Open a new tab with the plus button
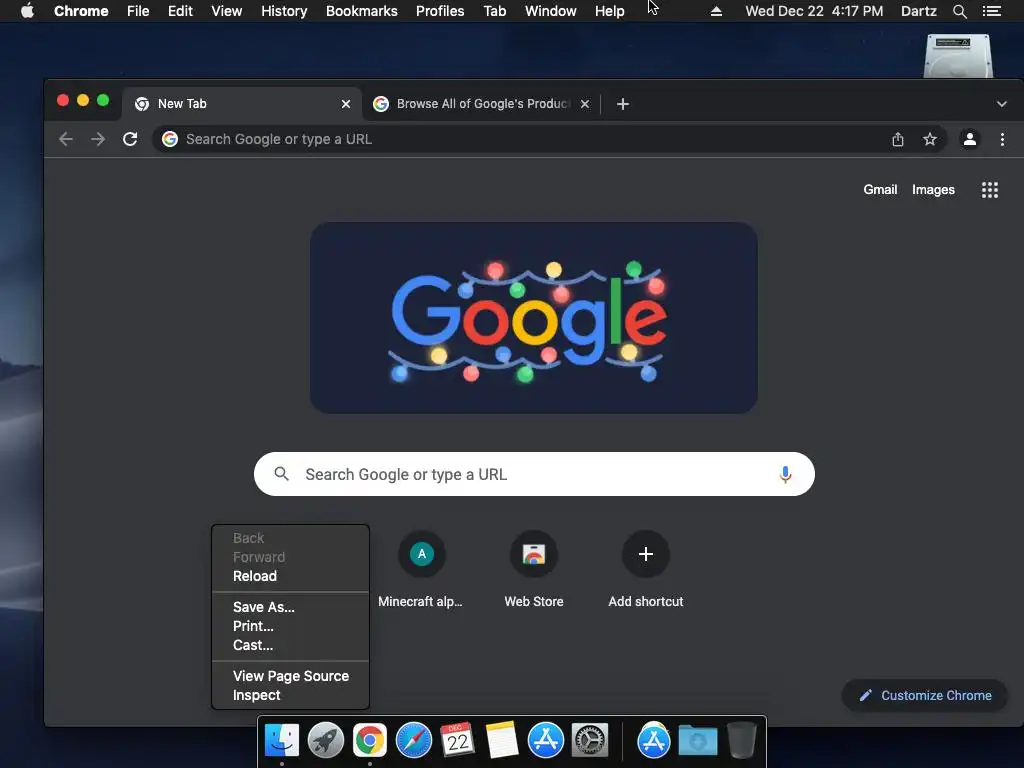Screen dimensions: 1024x768 (622, 104)
